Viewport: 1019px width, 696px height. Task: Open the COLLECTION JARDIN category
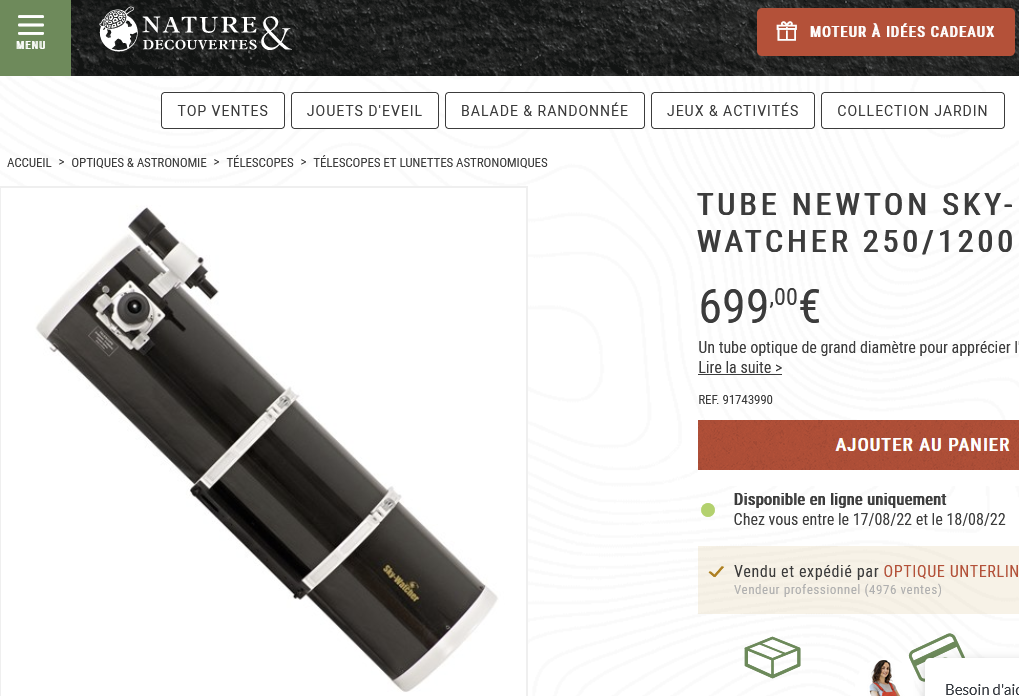(912, 110)
